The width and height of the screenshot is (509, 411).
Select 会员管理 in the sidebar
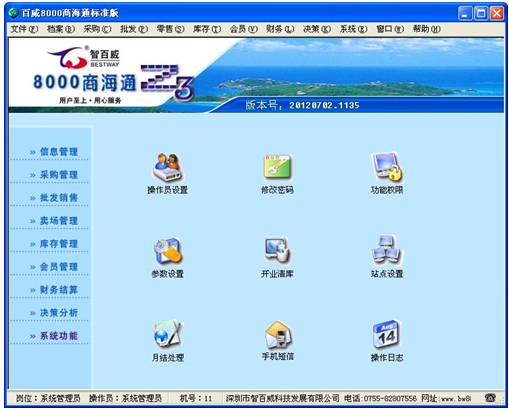[x=59, y=267]
